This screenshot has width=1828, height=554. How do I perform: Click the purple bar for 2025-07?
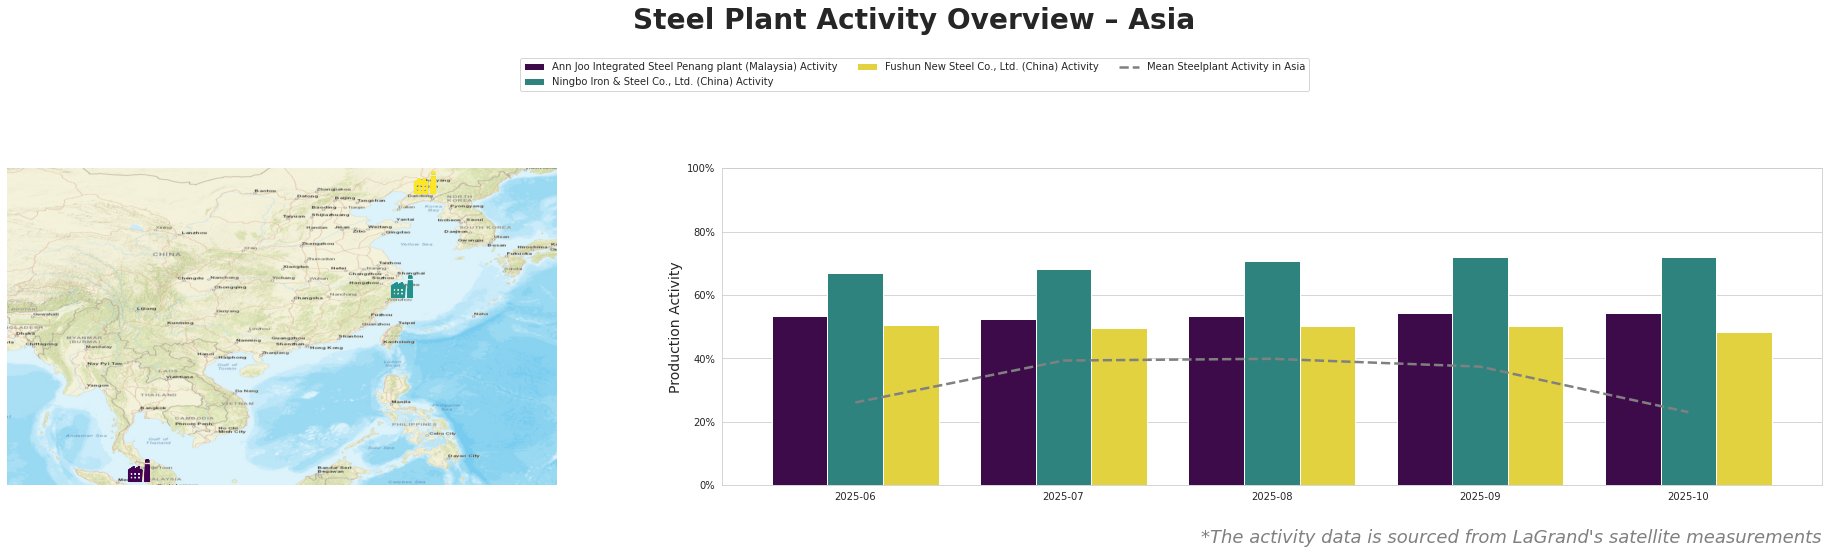[x=1008, y=402]
